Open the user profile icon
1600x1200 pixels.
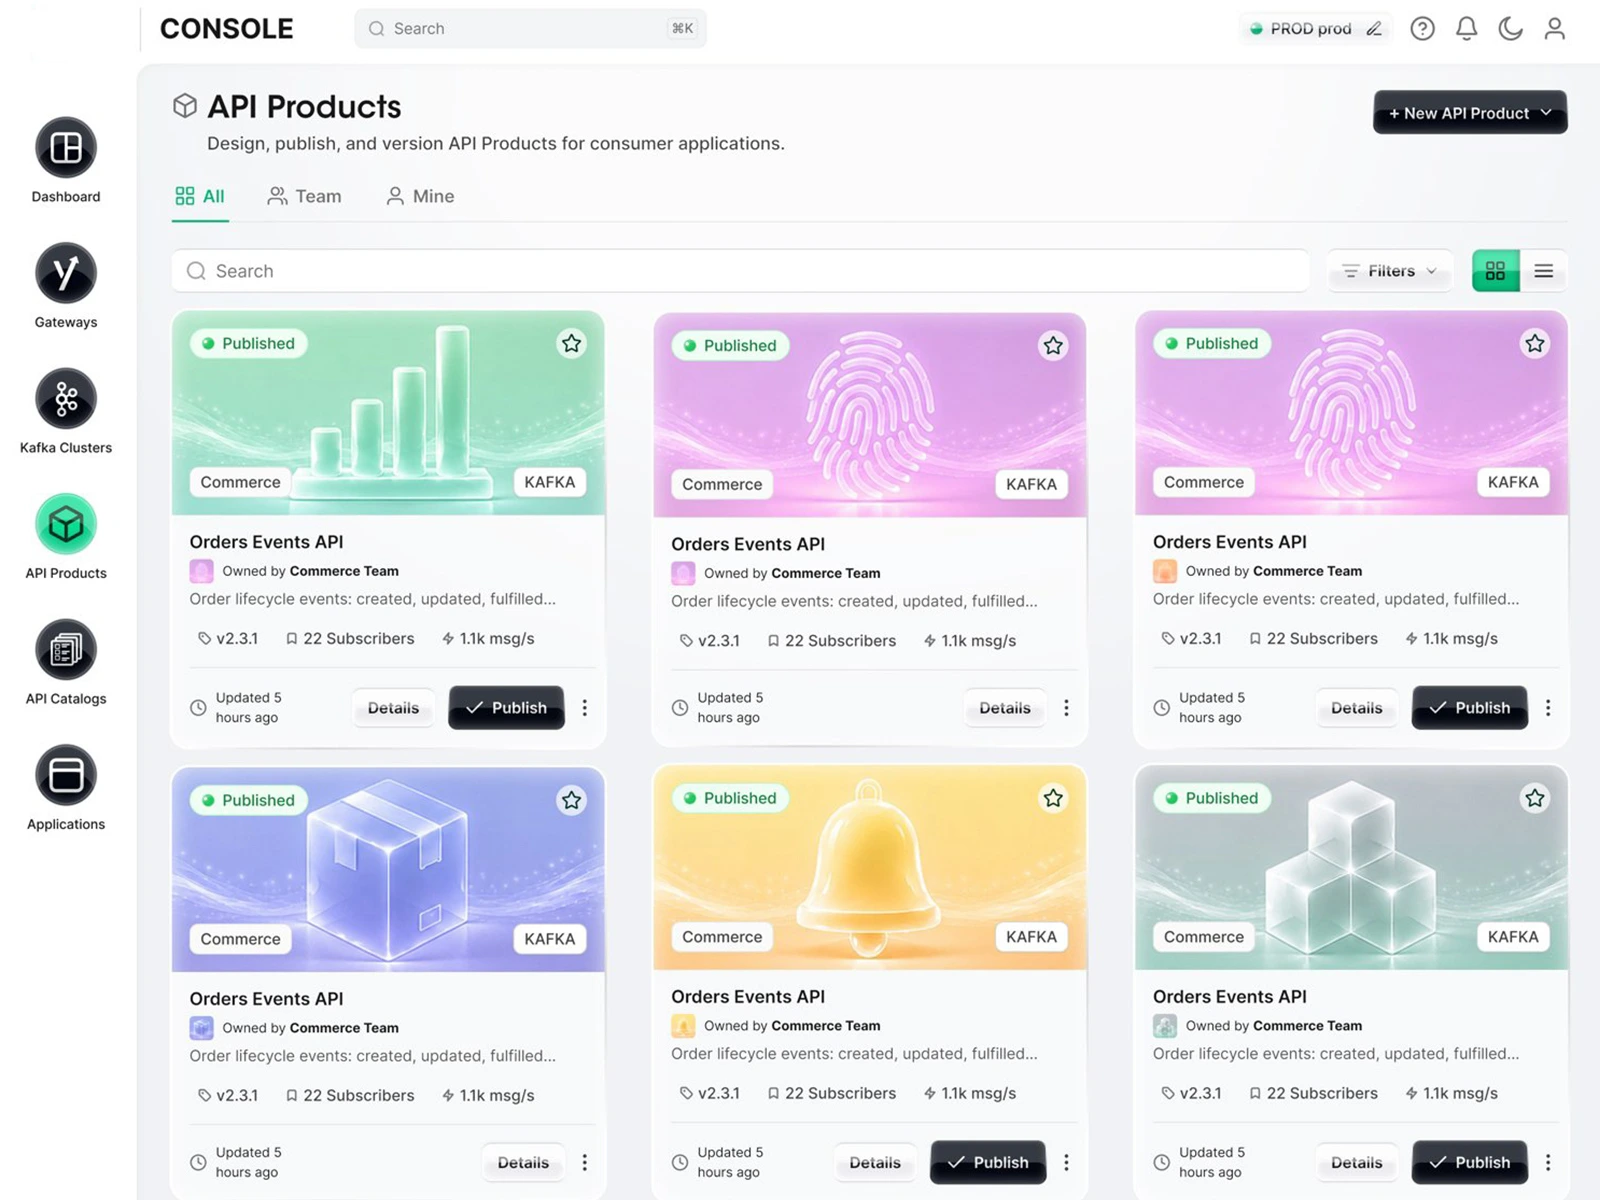(x=1554, y=29)
